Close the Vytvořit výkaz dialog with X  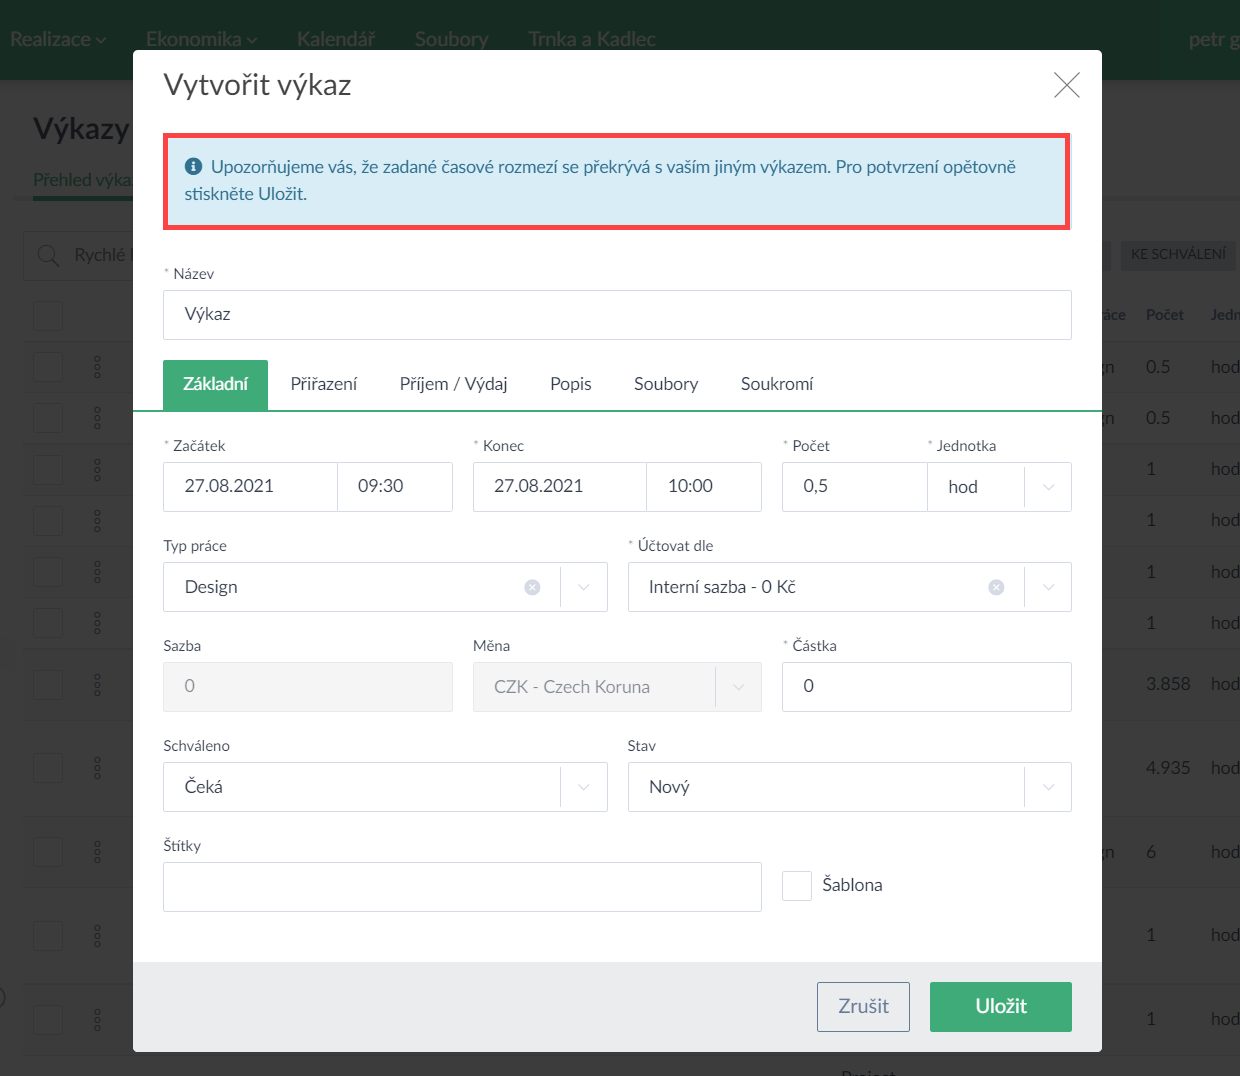(1066, 85)
